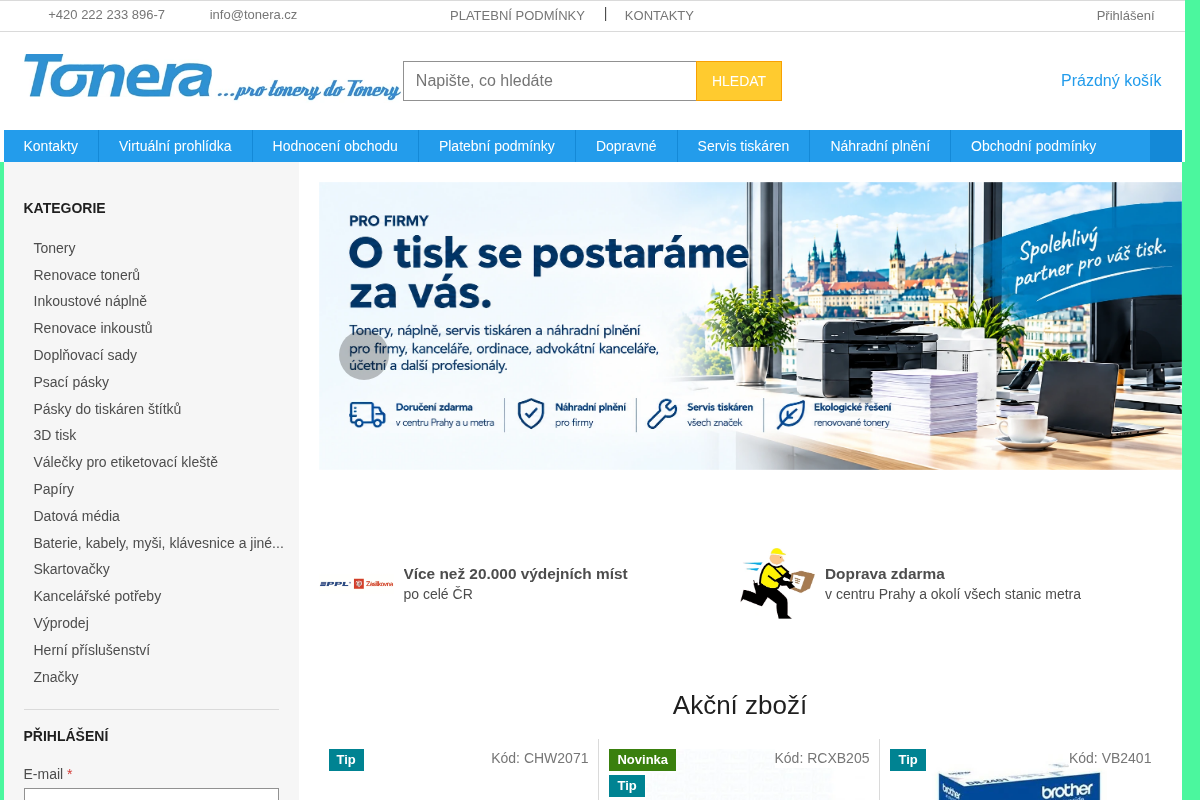
Task: Open Tonery category in sidebar
Action: click(x=54, y=248)
